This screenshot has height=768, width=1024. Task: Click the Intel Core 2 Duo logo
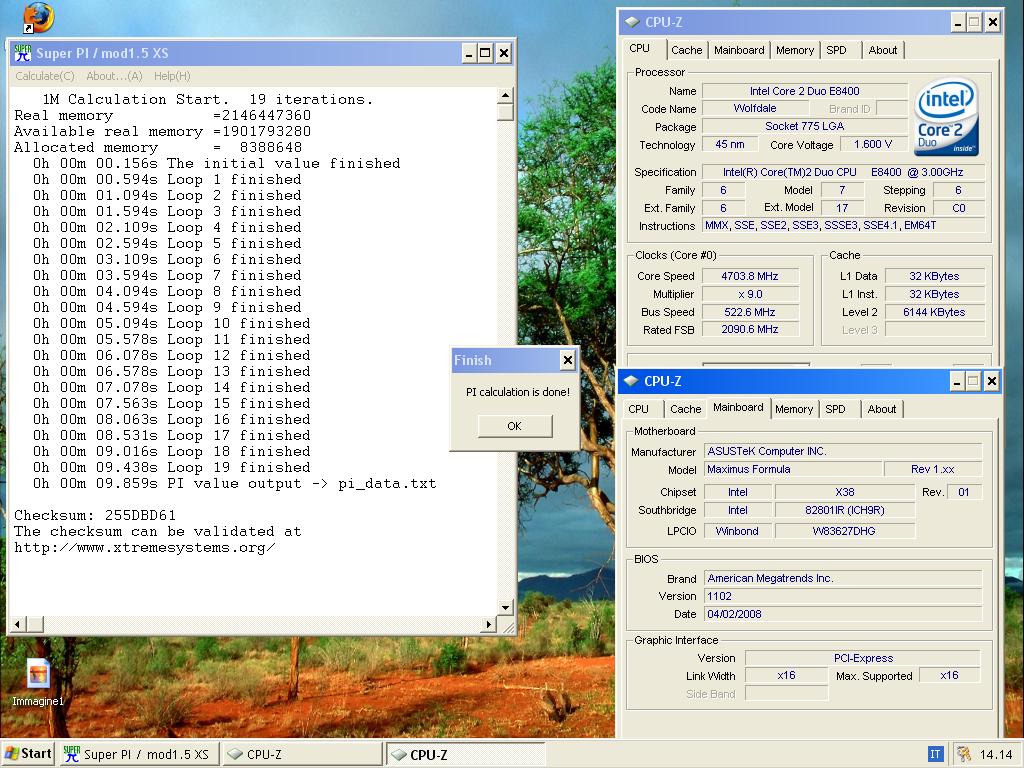946,118
